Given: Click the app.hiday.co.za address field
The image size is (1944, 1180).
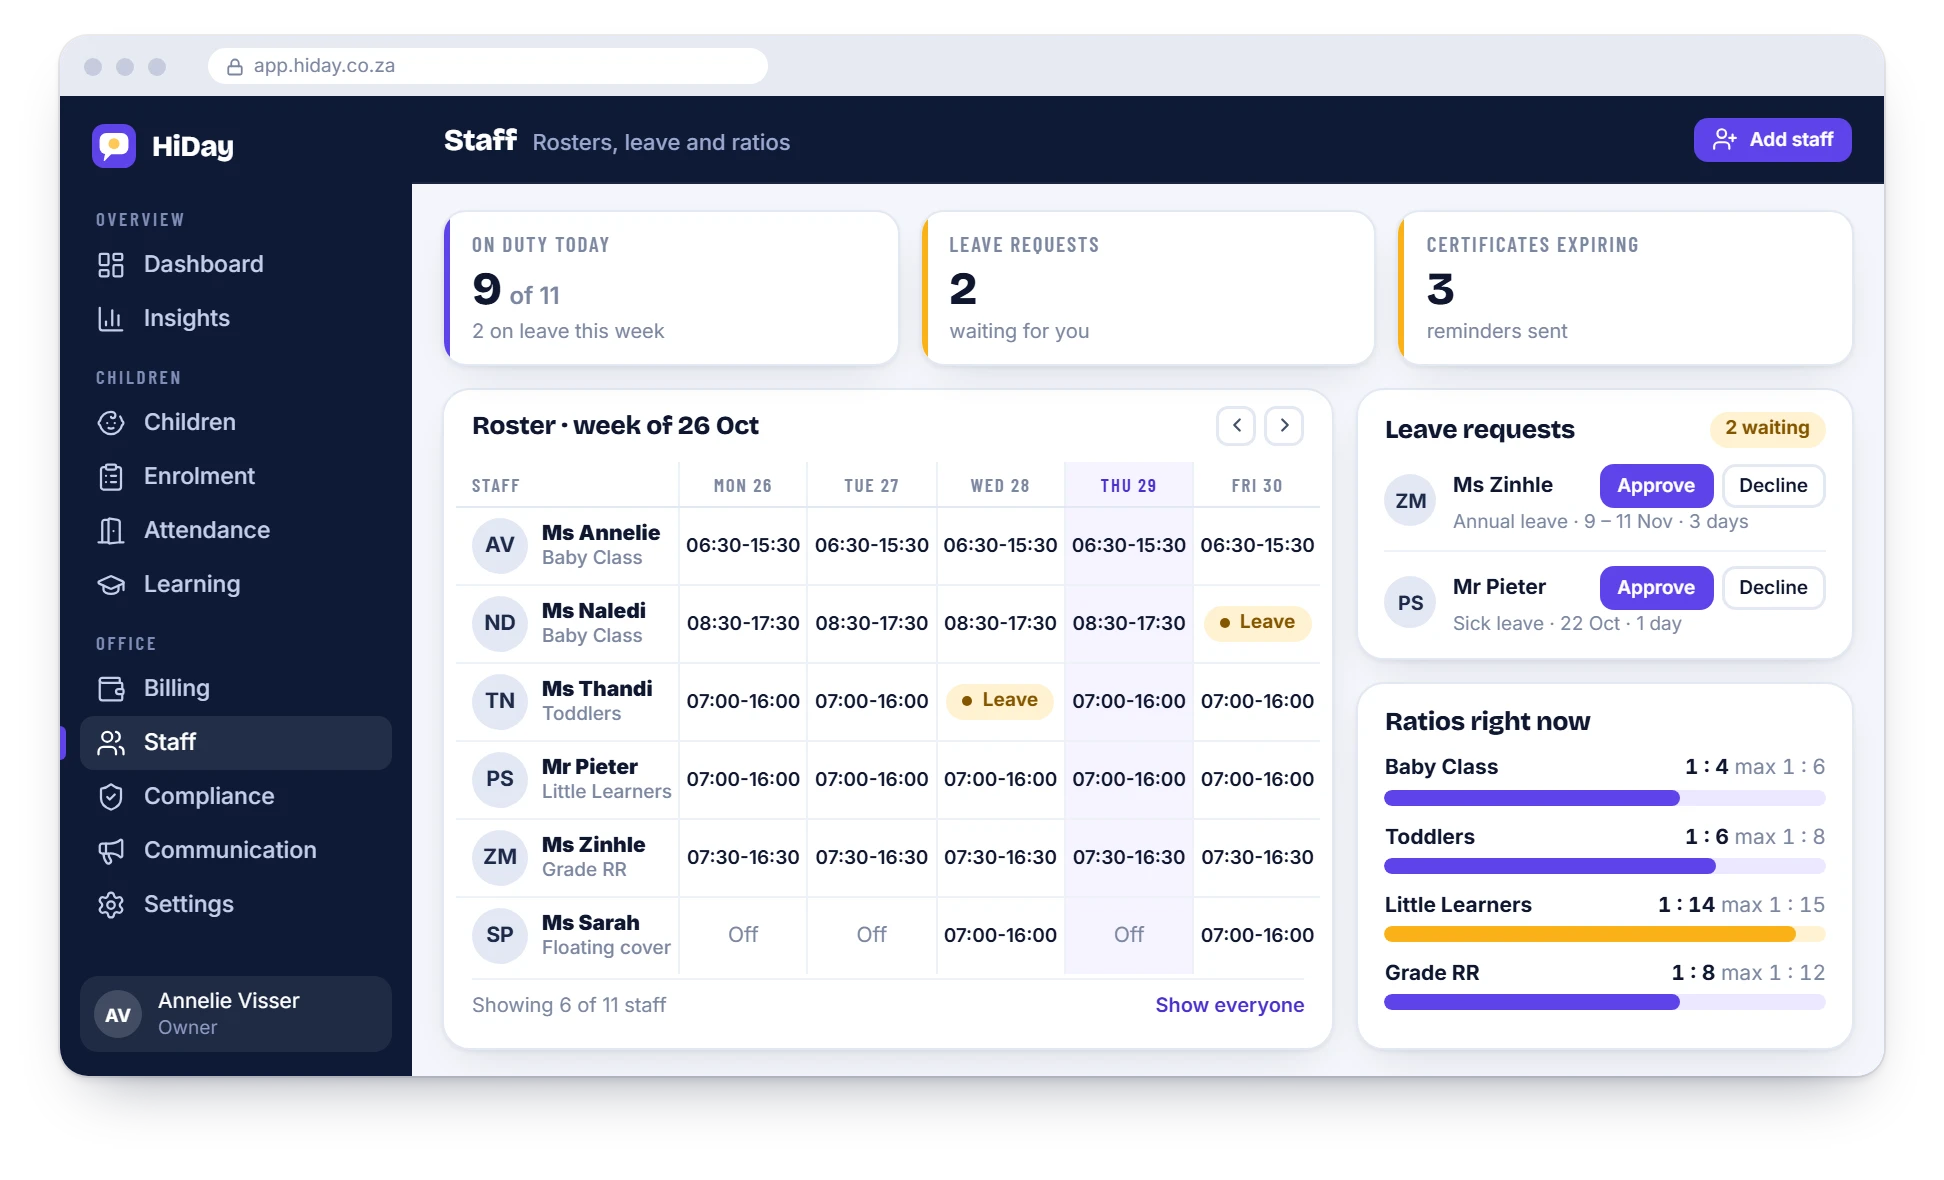Looking at the screenshot, I should coord(488,66).
